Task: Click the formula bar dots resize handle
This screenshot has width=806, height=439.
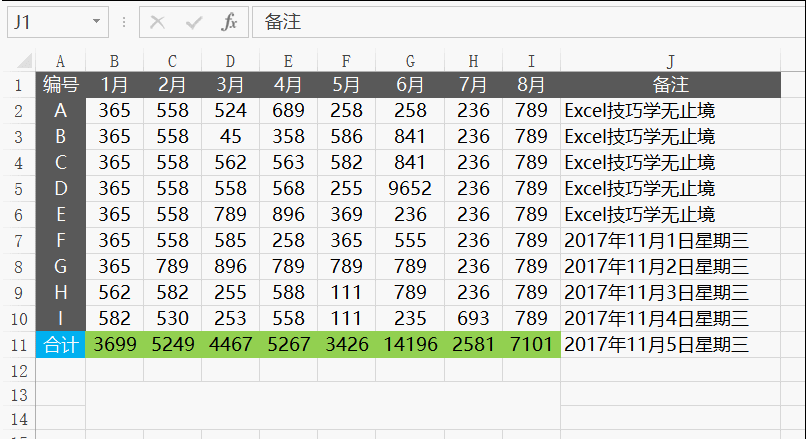Action: coord(124,22)
